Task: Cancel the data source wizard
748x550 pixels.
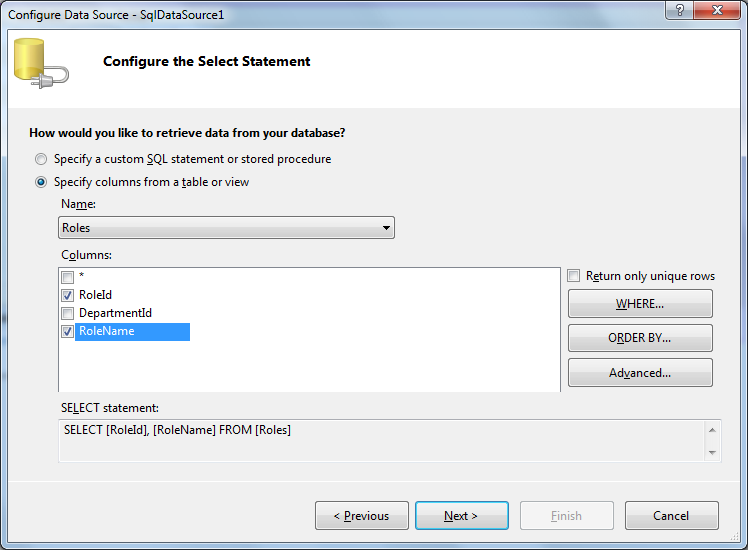Action: (x=671, y=516)
